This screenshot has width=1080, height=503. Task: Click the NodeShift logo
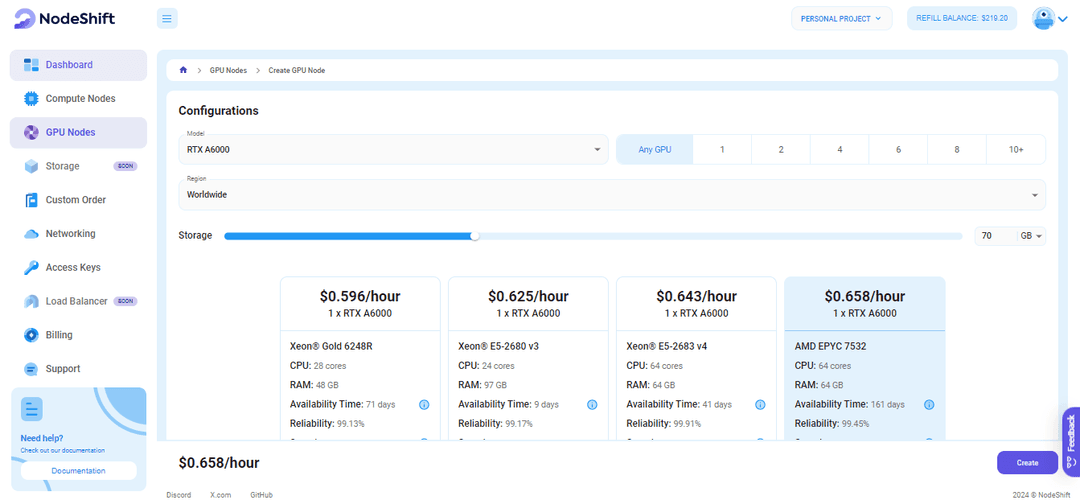tap(64, 19)
